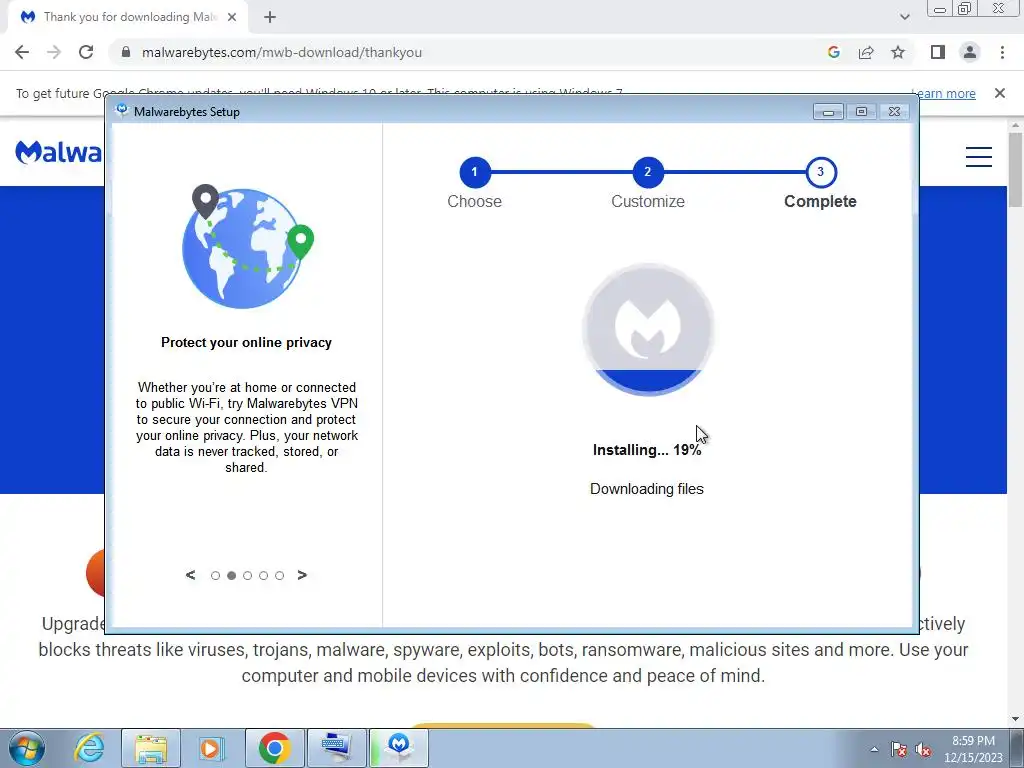The image size is (1024, 768).
Task: Reload the Malwarebytes page
Action: [x=86, y=52]
